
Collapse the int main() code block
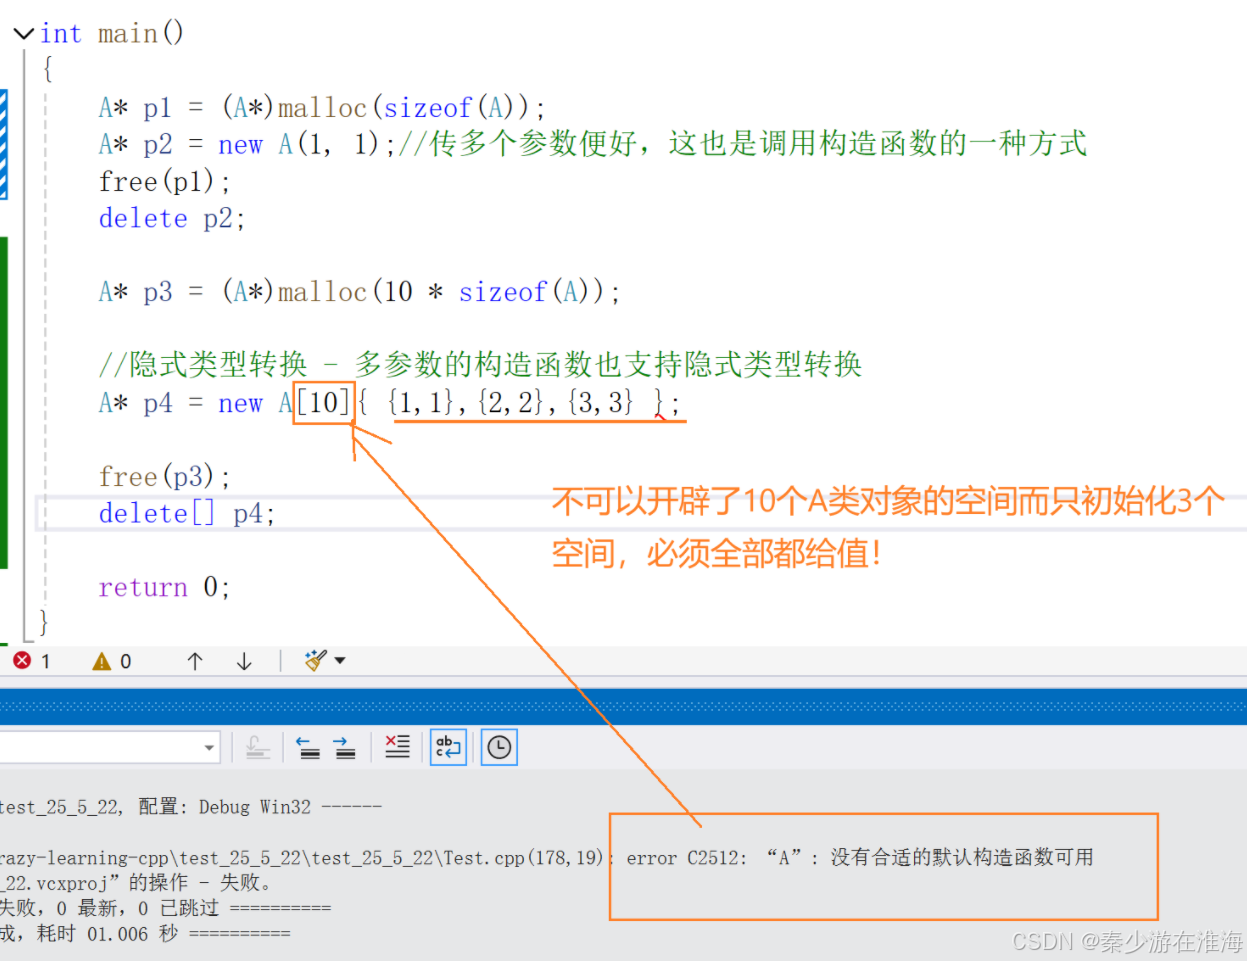[x=25, y=34]
